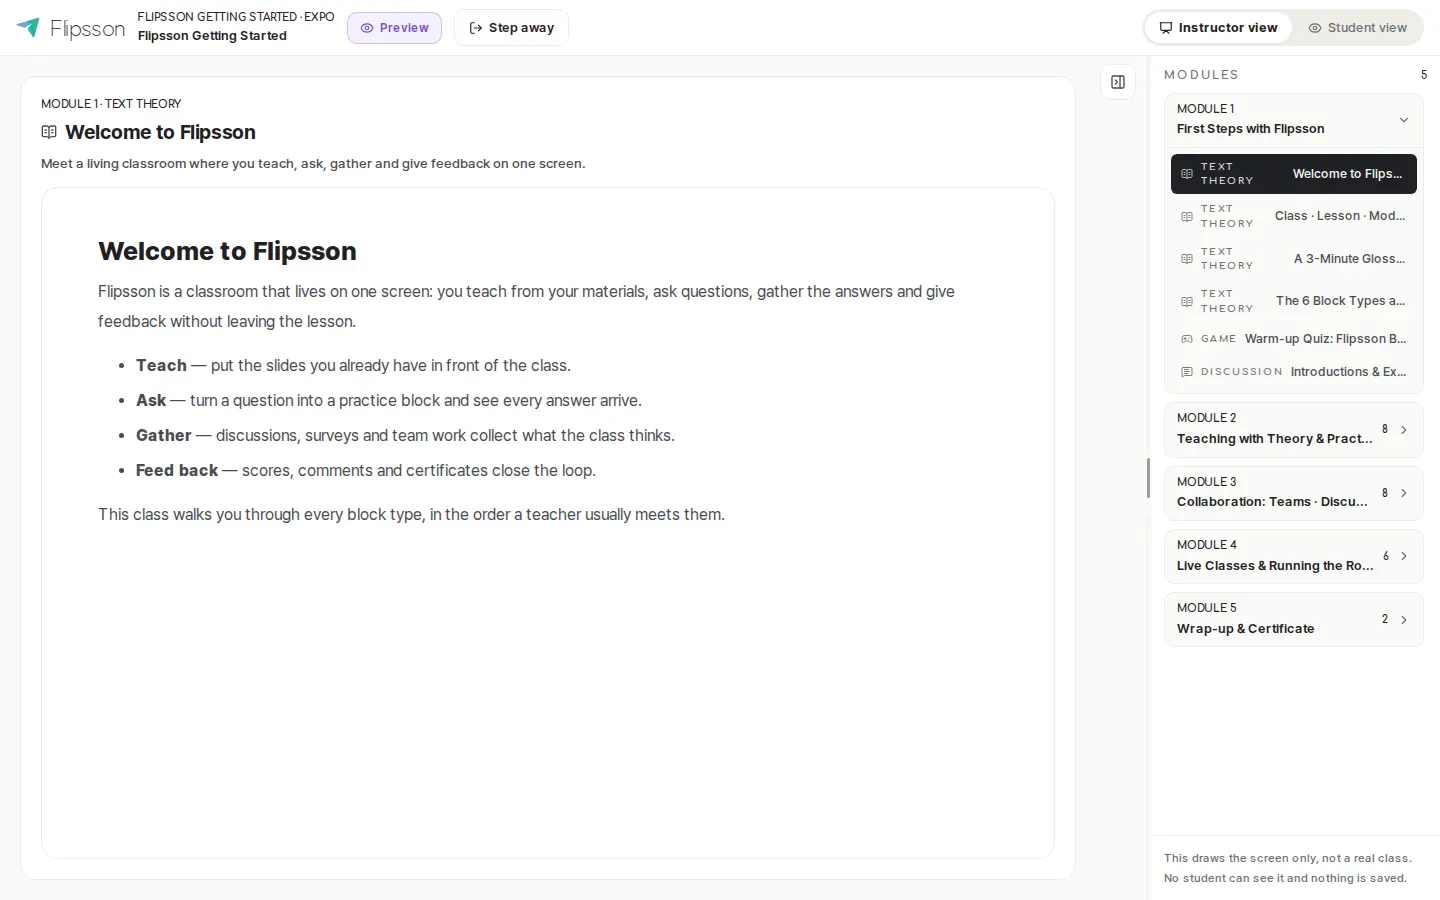Click the MODULES sidebar header

coord(1201,75)
